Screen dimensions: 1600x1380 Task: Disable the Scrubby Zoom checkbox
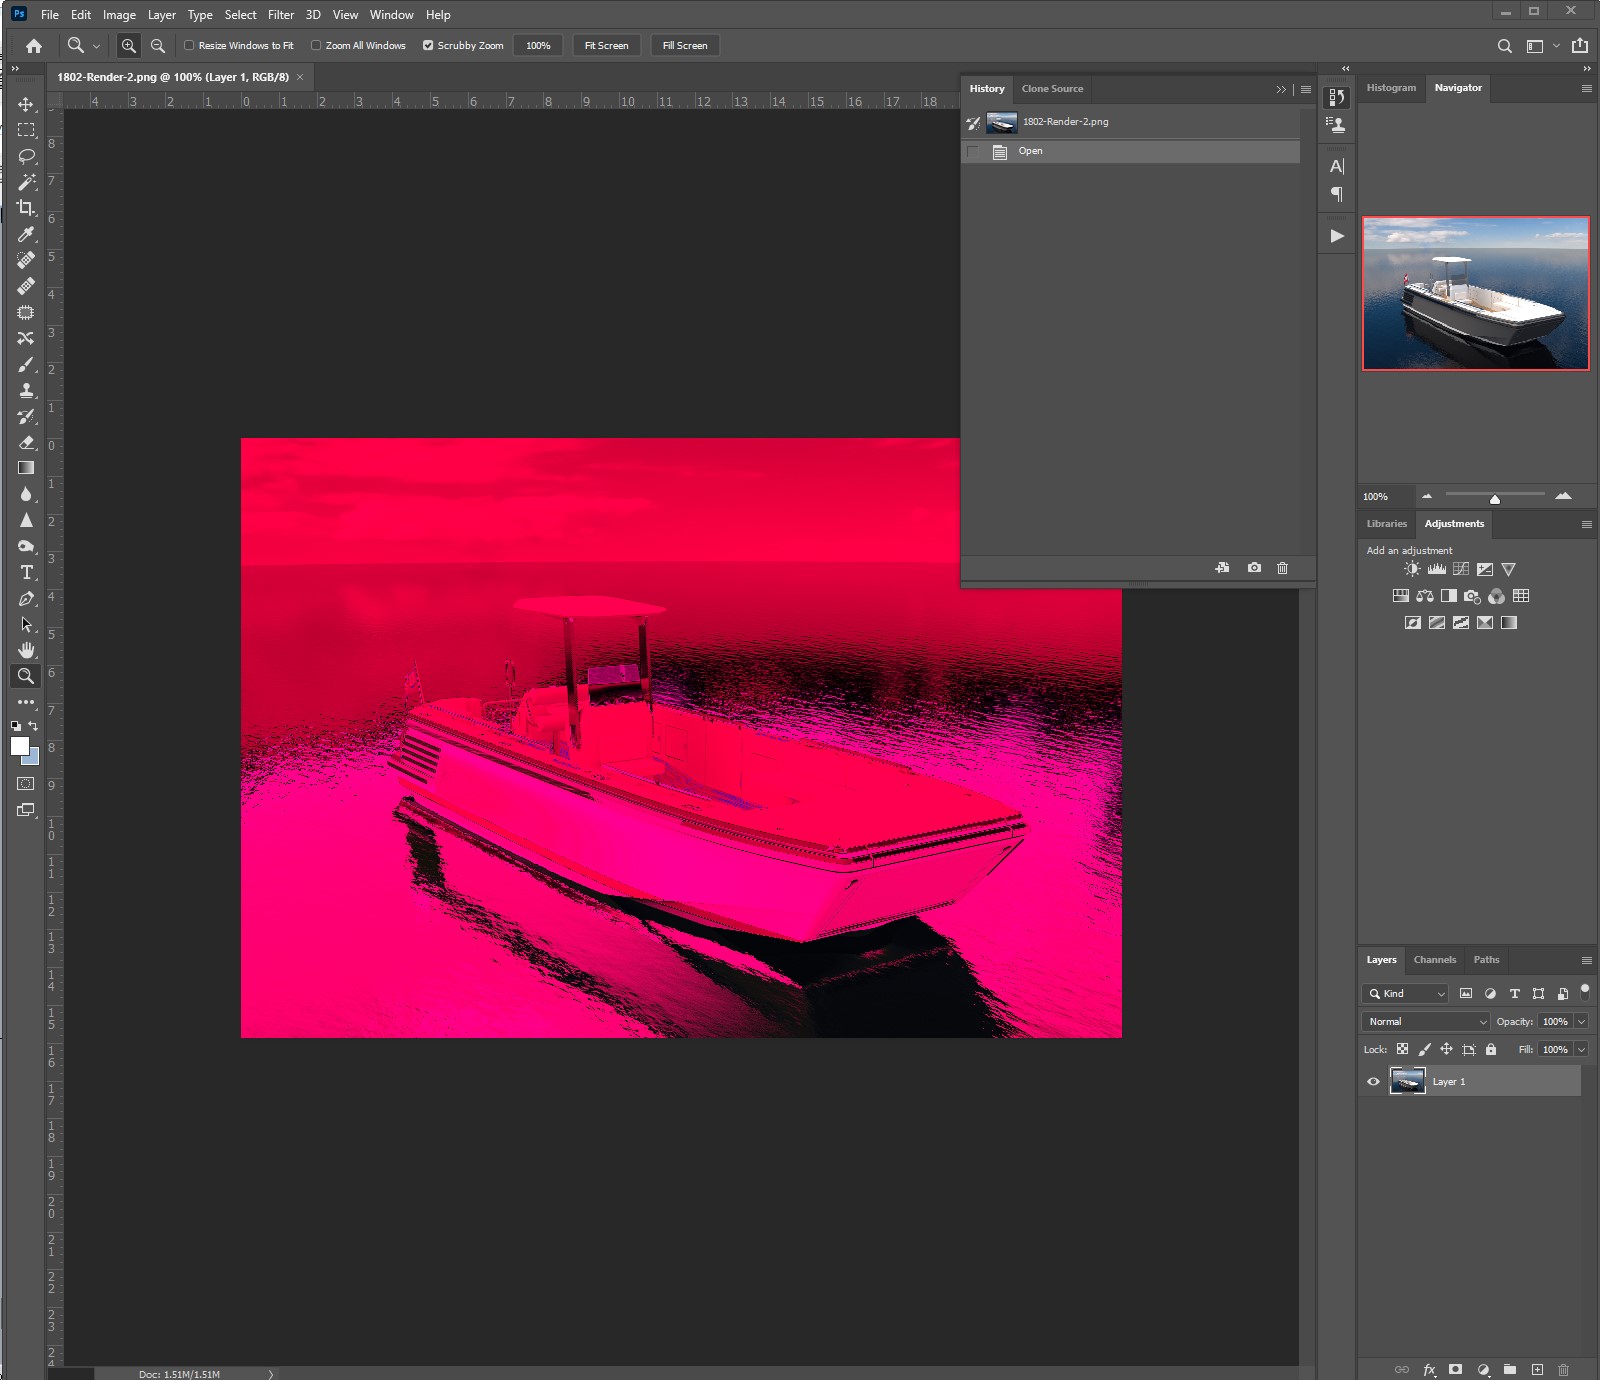coord(428,45)
